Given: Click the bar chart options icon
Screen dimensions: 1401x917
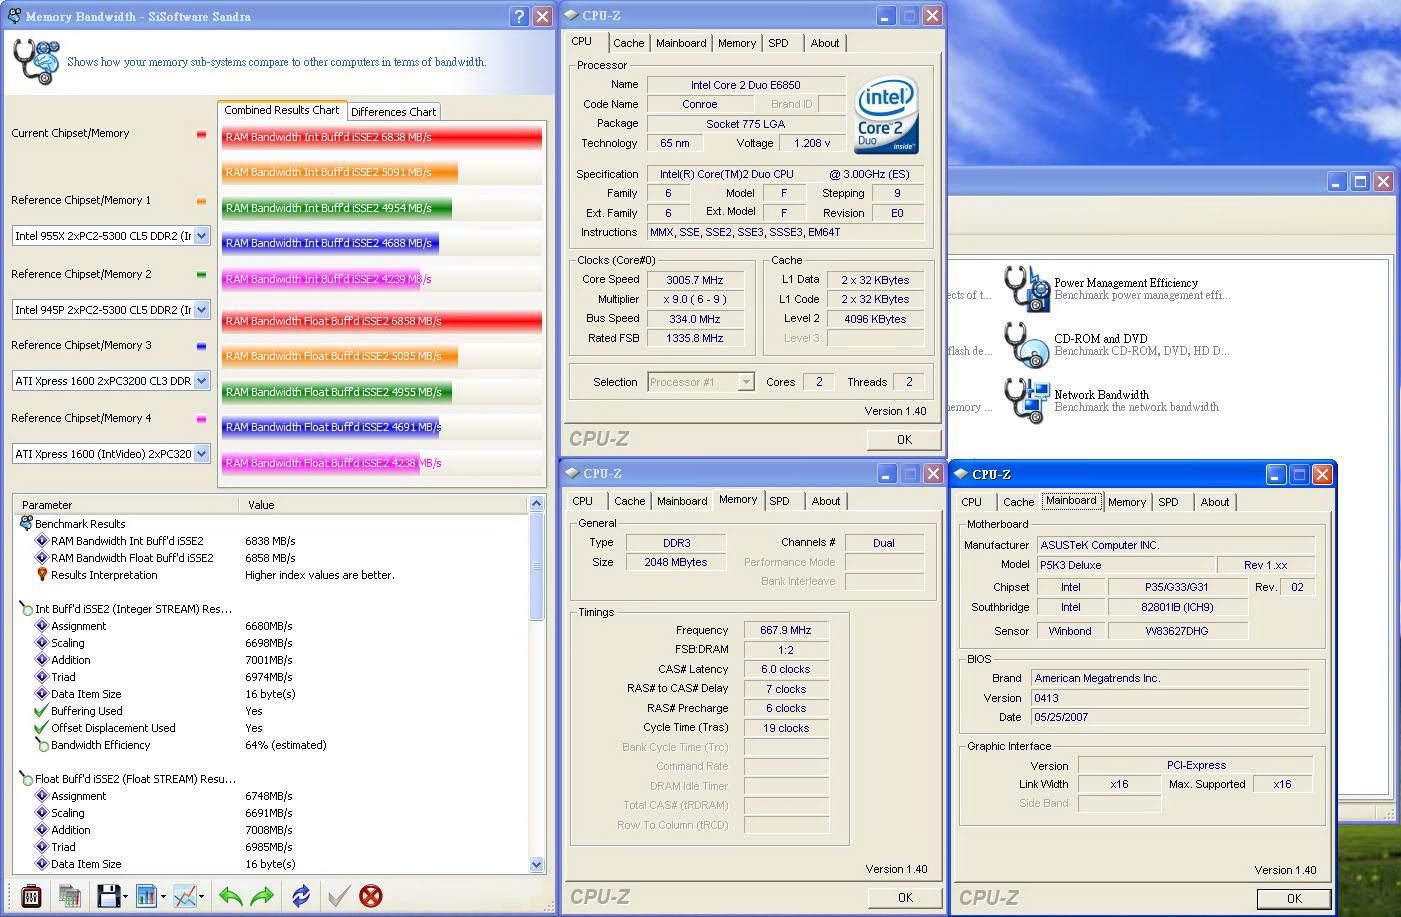Looking at the screenshot, I should coord(146,896).
